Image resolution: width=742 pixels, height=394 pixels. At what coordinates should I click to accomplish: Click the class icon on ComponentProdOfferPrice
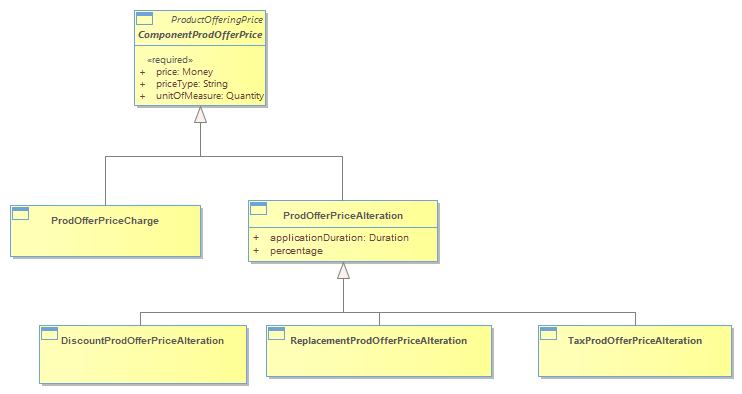pos(144,18)
